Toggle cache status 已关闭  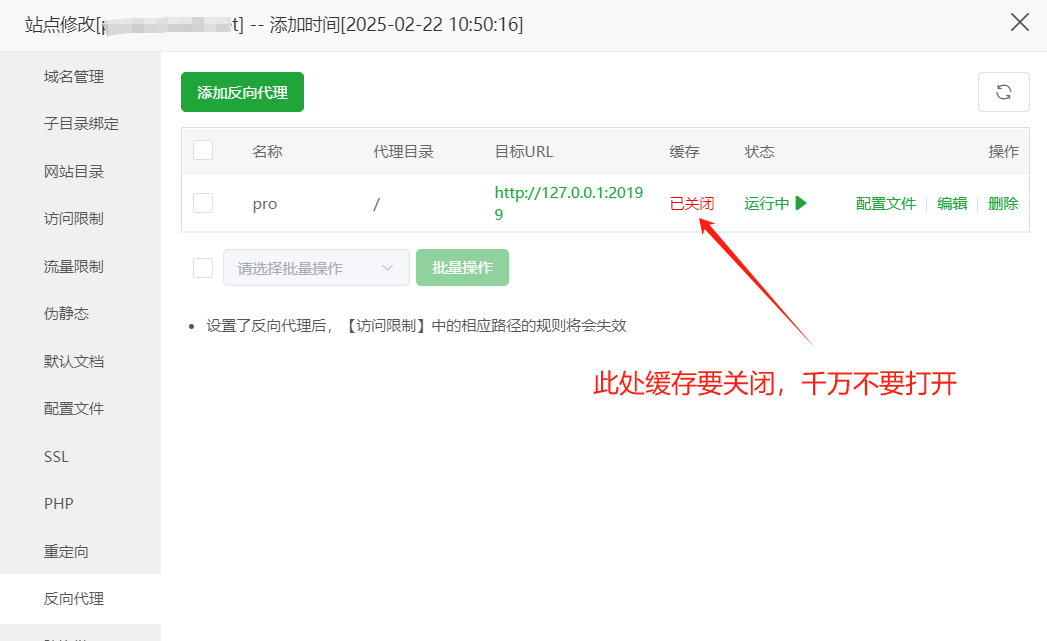(692, 204)
